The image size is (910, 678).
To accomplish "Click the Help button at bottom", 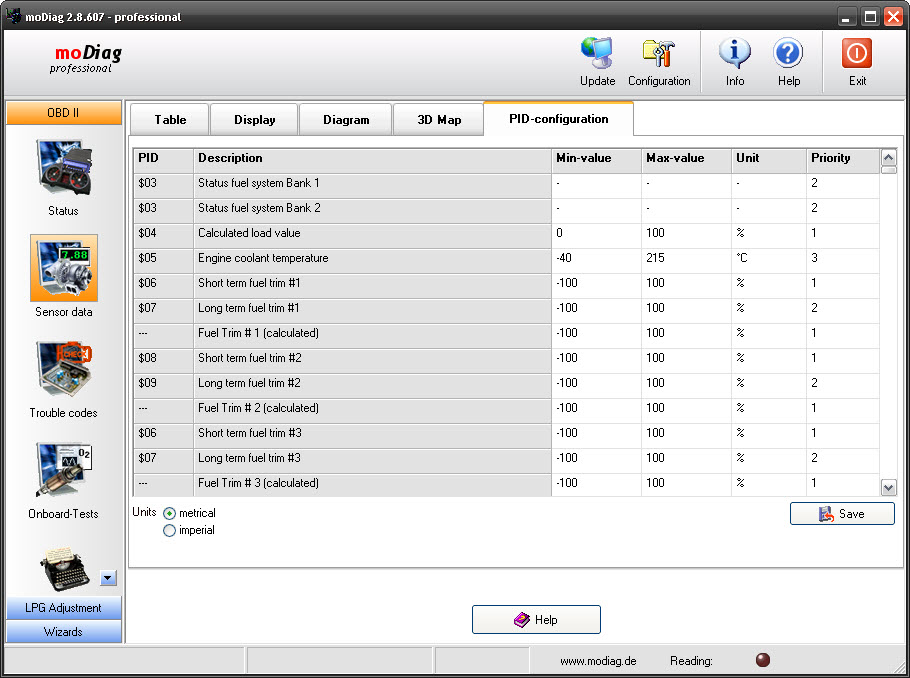I will coord(536,620).
